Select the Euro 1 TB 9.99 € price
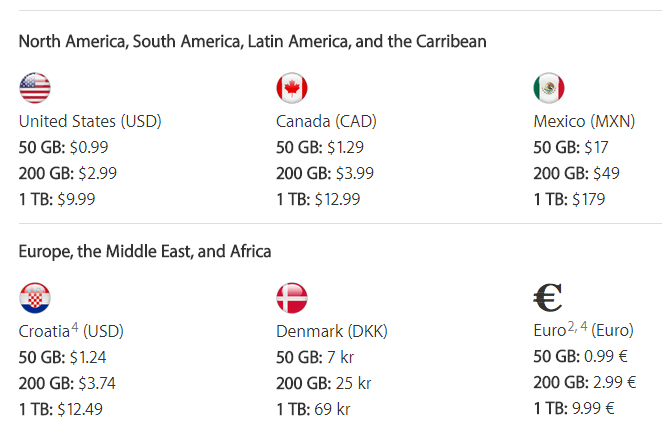Viewport: 662px width, 444px height. pyautogui.click(x=574, y=408)
